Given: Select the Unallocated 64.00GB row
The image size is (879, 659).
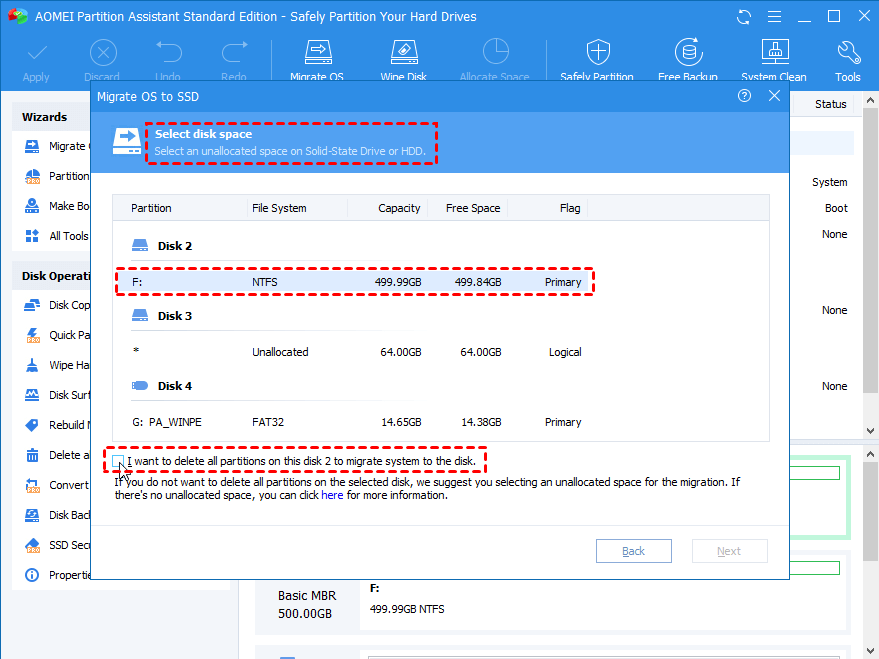Looking at the screenshot, I should point(357,352).
